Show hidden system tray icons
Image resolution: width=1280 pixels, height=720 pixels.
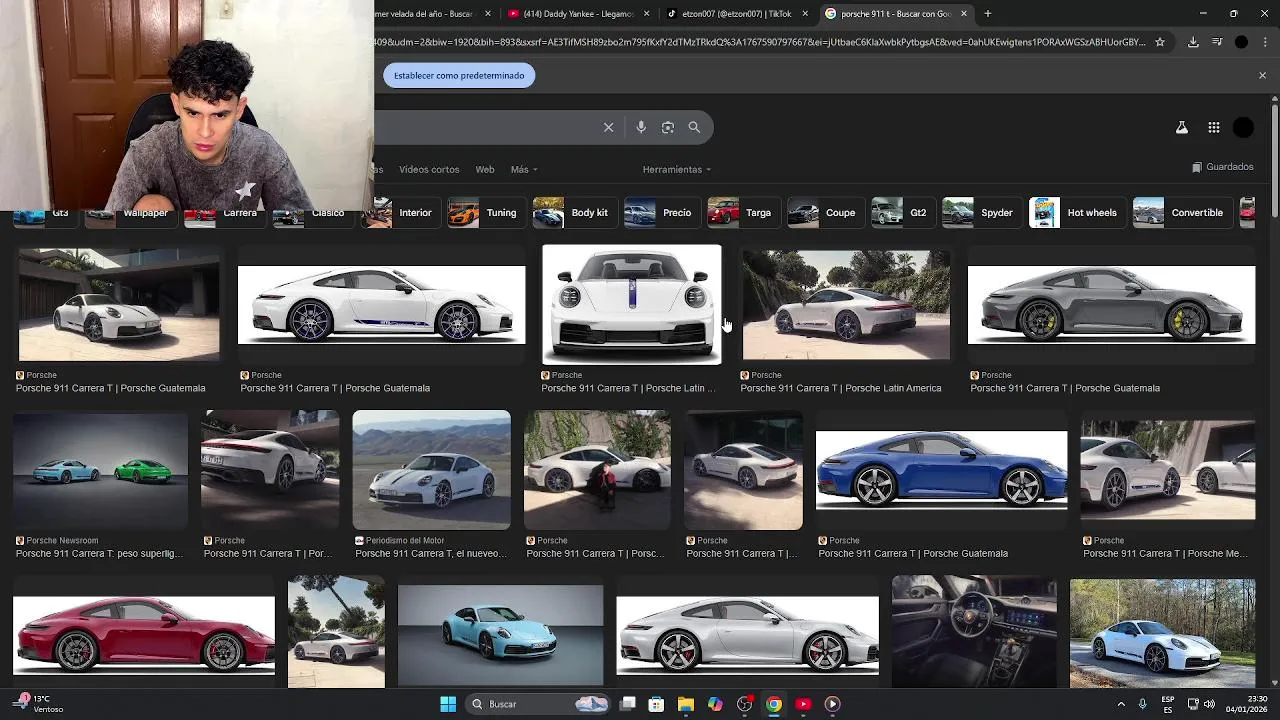(x=1121, y=704)
